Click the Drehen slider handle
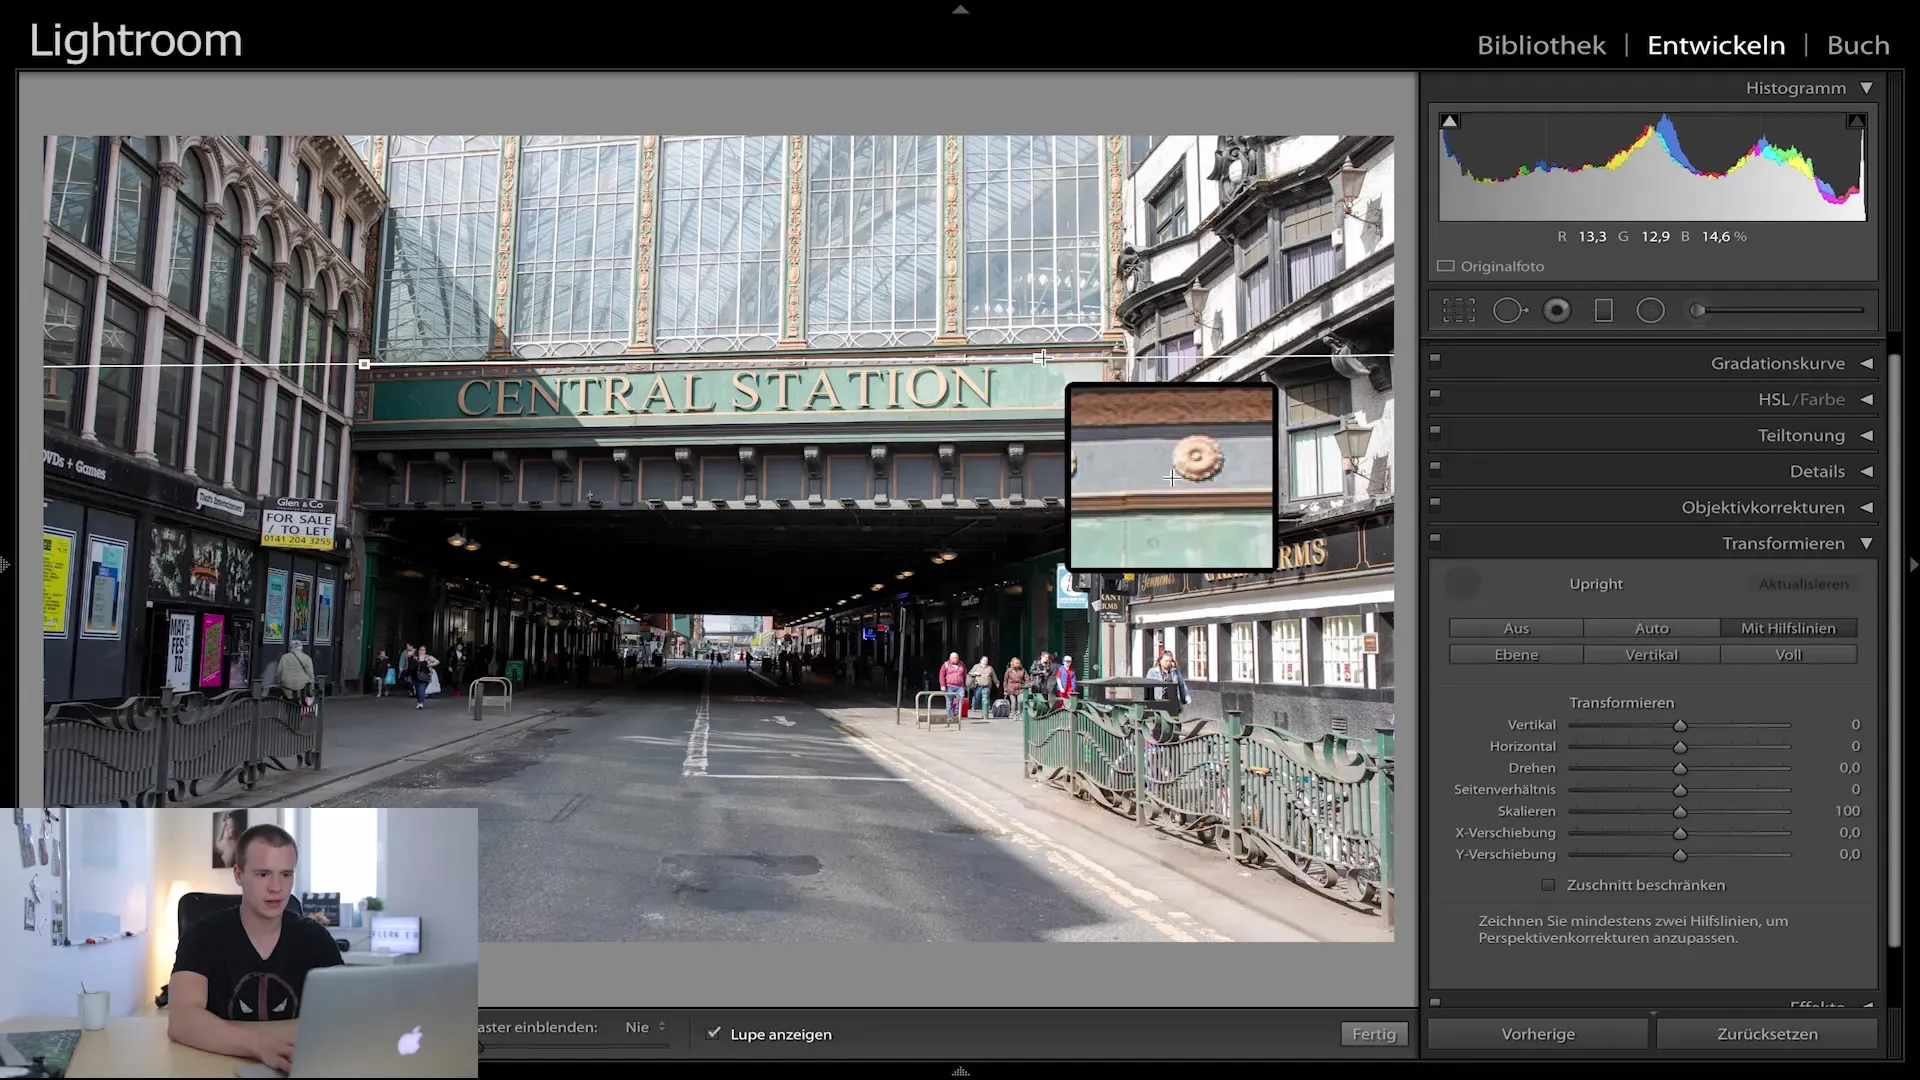 (x=1680, y=769)
